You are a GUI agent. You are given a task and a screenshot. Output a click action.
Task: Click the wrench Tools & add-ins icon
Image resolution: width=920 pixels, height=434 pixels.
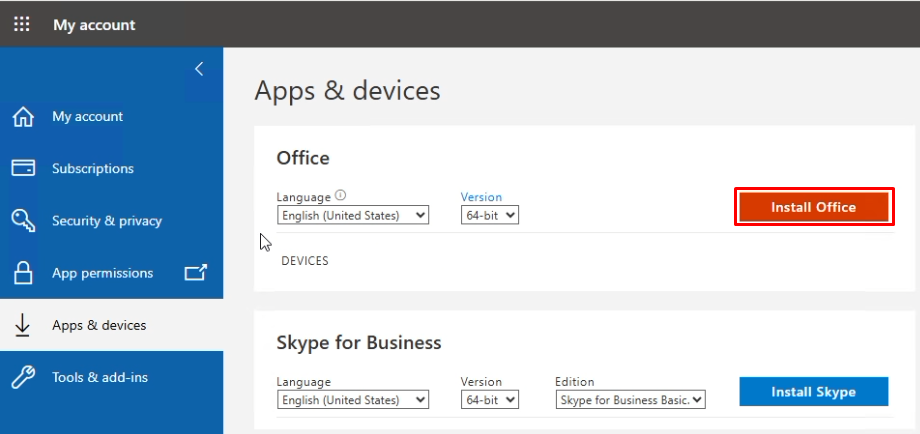23,377
